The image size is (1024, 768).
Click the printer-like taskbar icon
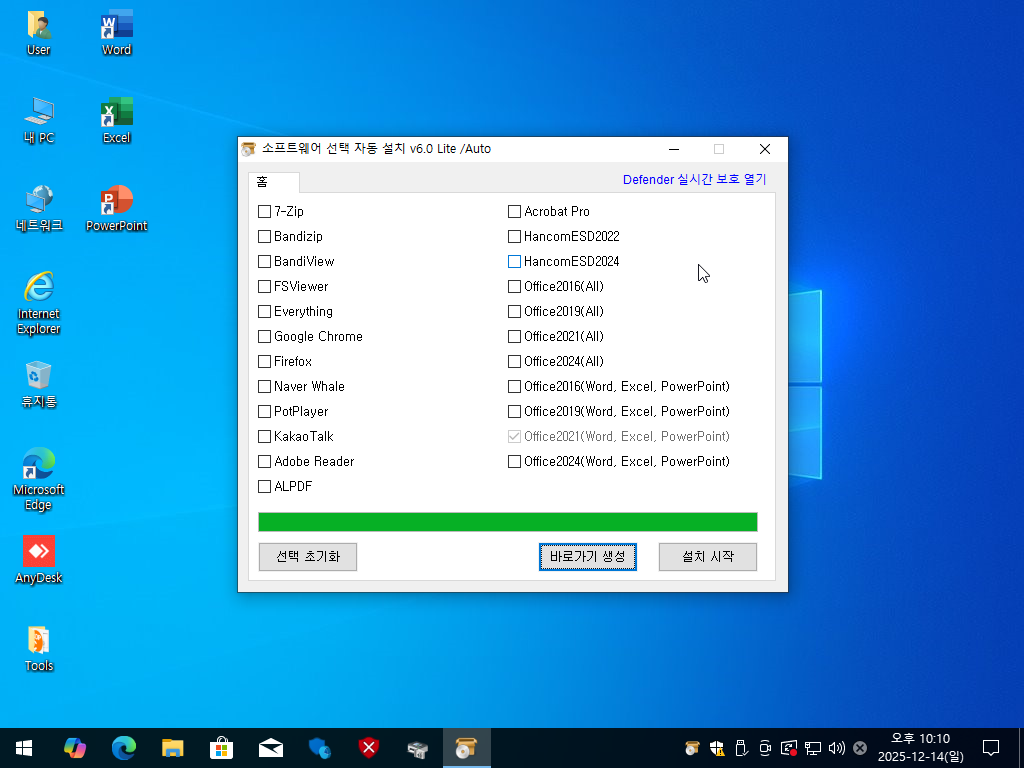417,748
